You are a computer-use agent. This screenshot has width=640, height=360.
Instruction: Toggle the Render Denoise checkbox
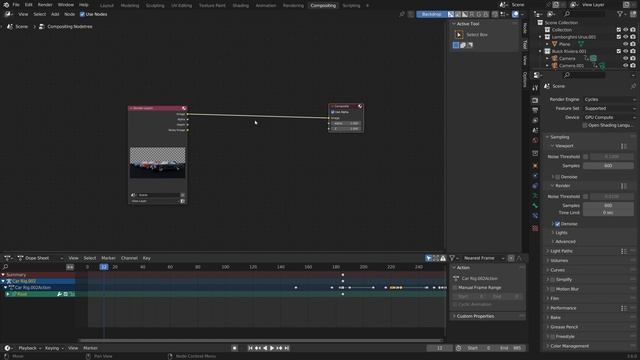(558, 224)
